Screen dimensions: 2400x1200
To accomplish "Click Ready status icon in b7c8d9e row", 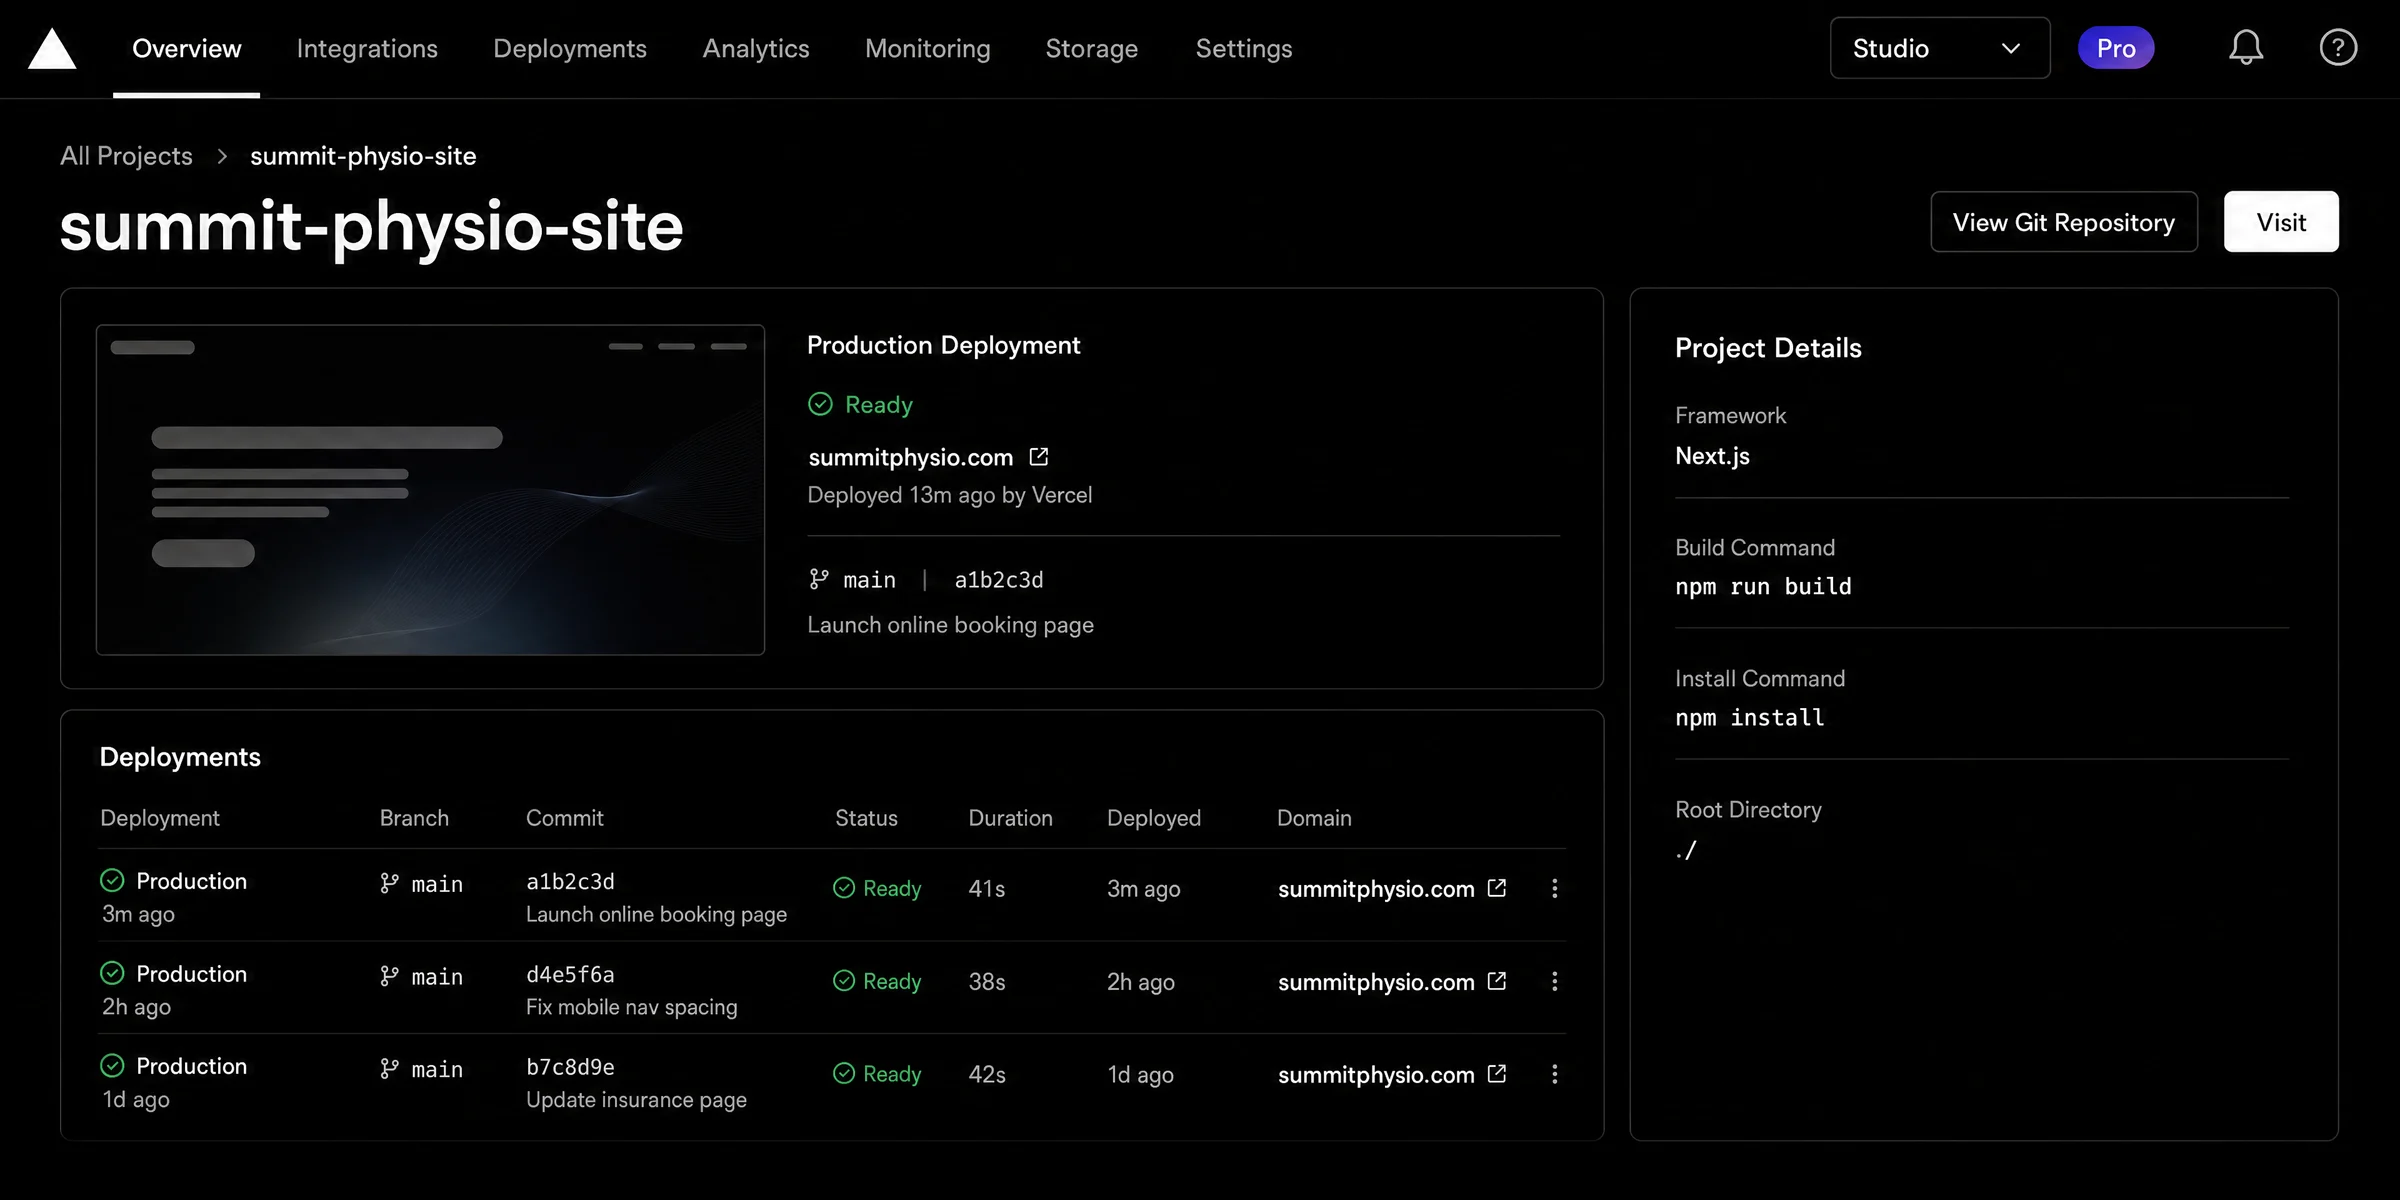I will [844, 1074].
